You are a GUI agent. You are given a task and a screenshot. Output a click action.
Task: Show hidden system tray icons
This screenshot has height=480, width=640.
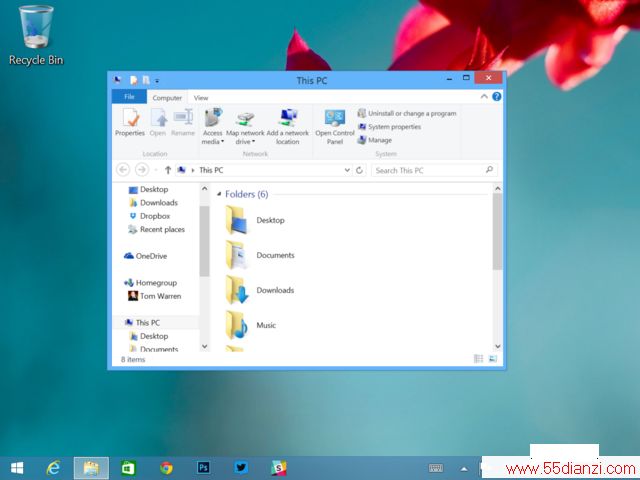[464, 469]
